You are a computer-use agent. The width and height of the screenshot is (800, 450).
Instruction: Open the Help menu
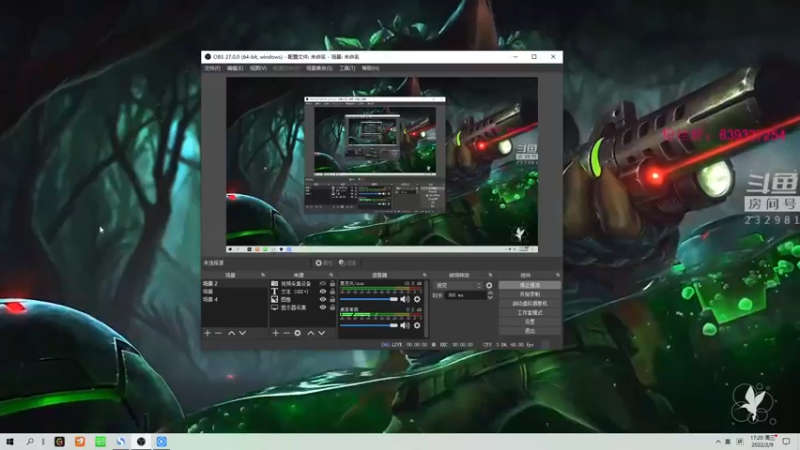pos(370,68)
